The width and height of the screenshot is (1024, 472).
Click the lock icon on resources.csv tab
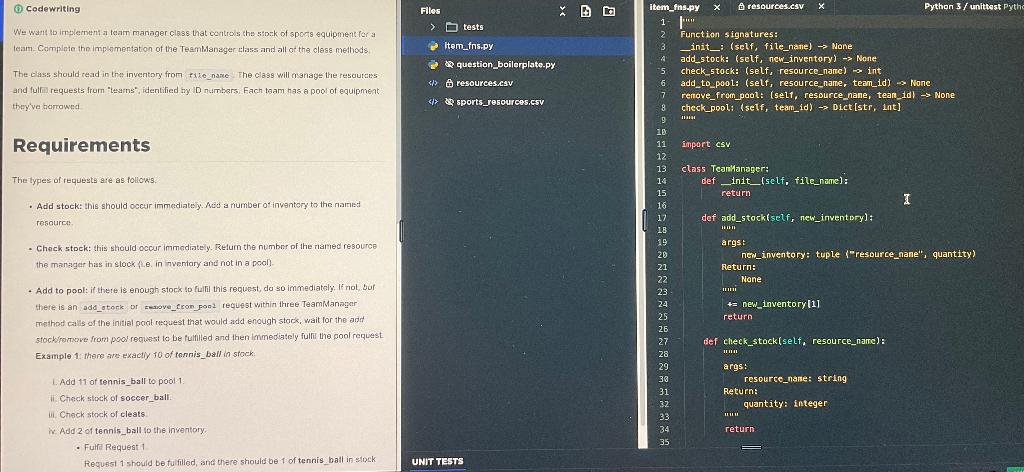pos(741,7)
